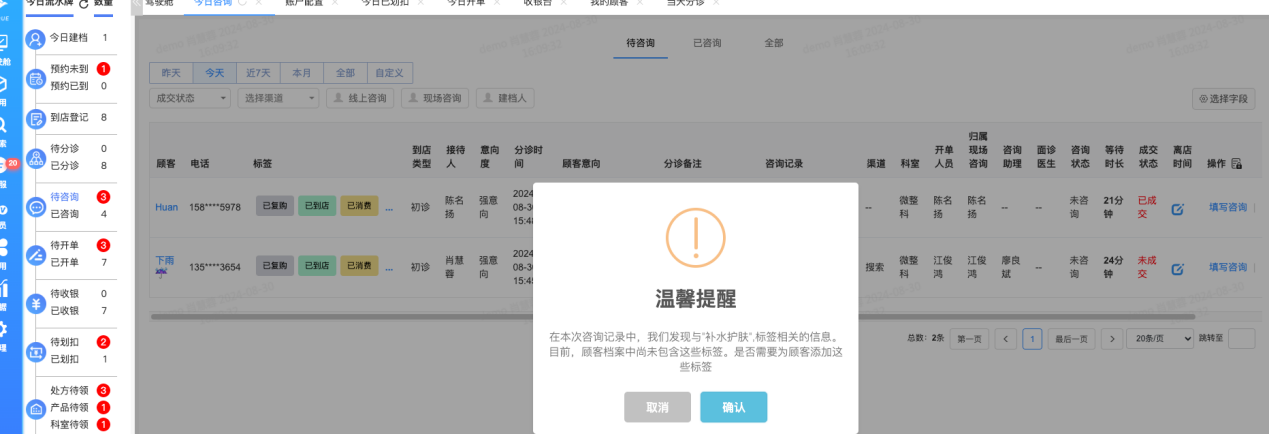Open the 20条/页 page size selector
The width and height of the screenshot is (1269, 434).
click(1159, 338)
